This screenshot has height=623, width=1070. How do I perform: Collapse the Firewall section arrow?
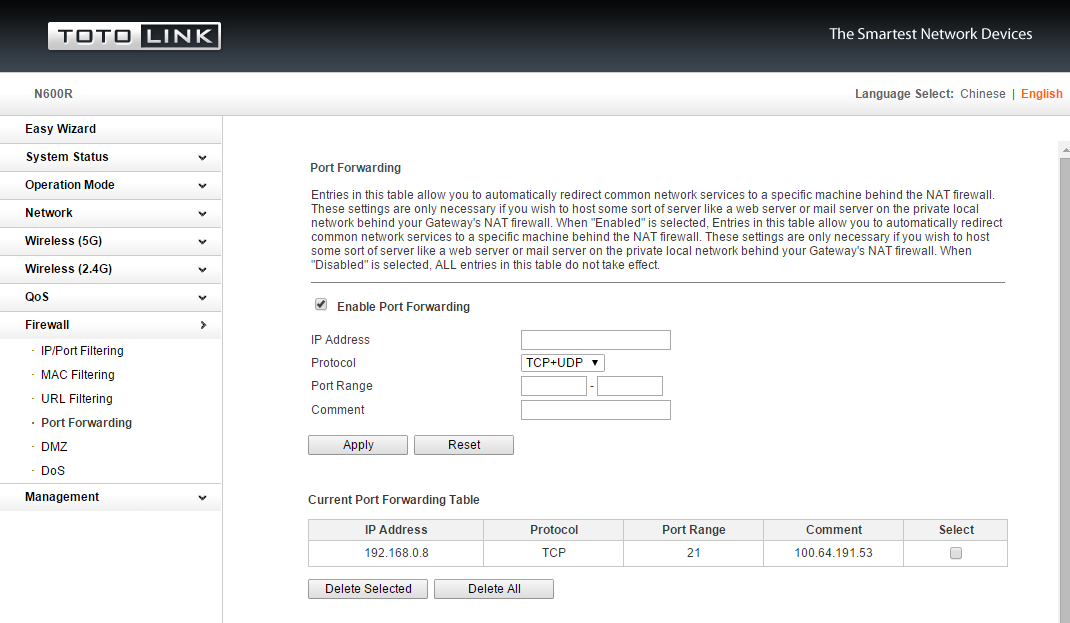(203, 325)
